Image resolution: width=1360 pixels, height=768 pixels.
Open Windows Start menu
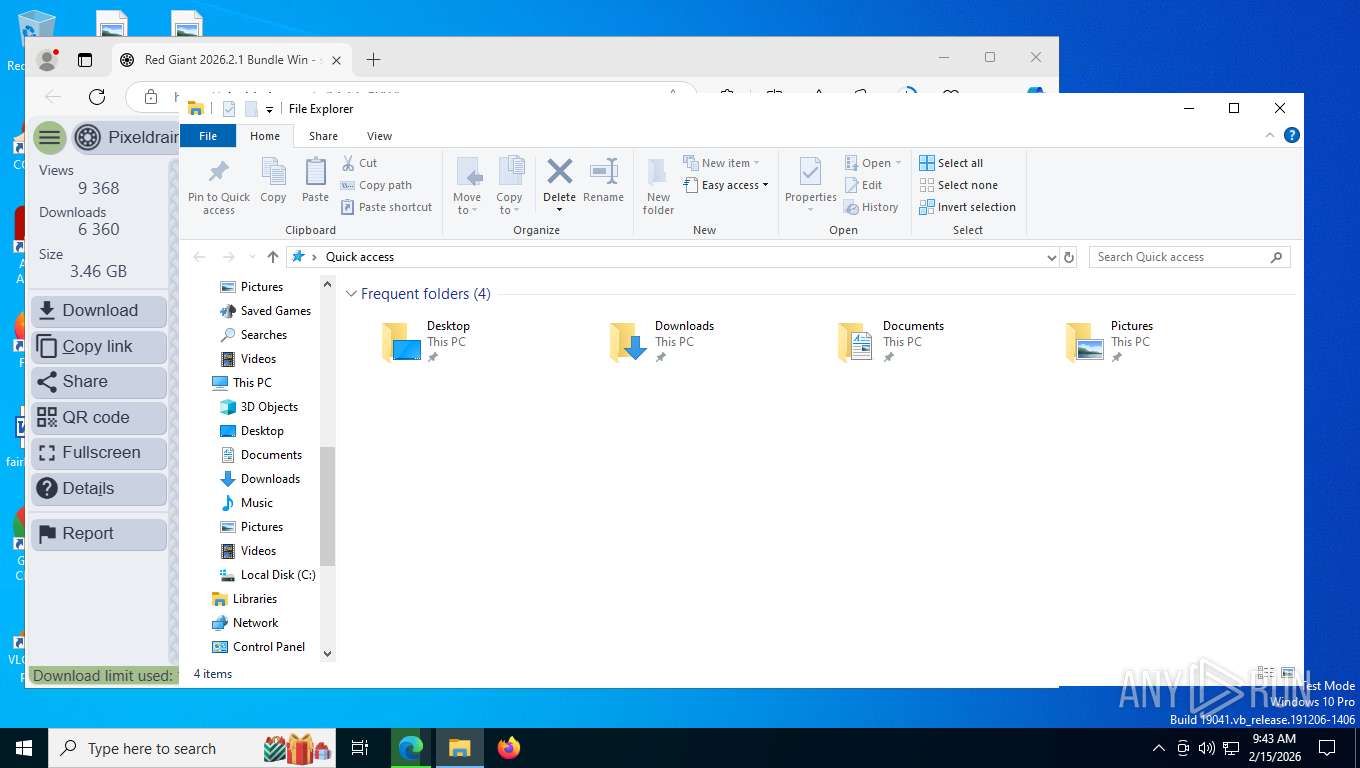tap(24, 748)
